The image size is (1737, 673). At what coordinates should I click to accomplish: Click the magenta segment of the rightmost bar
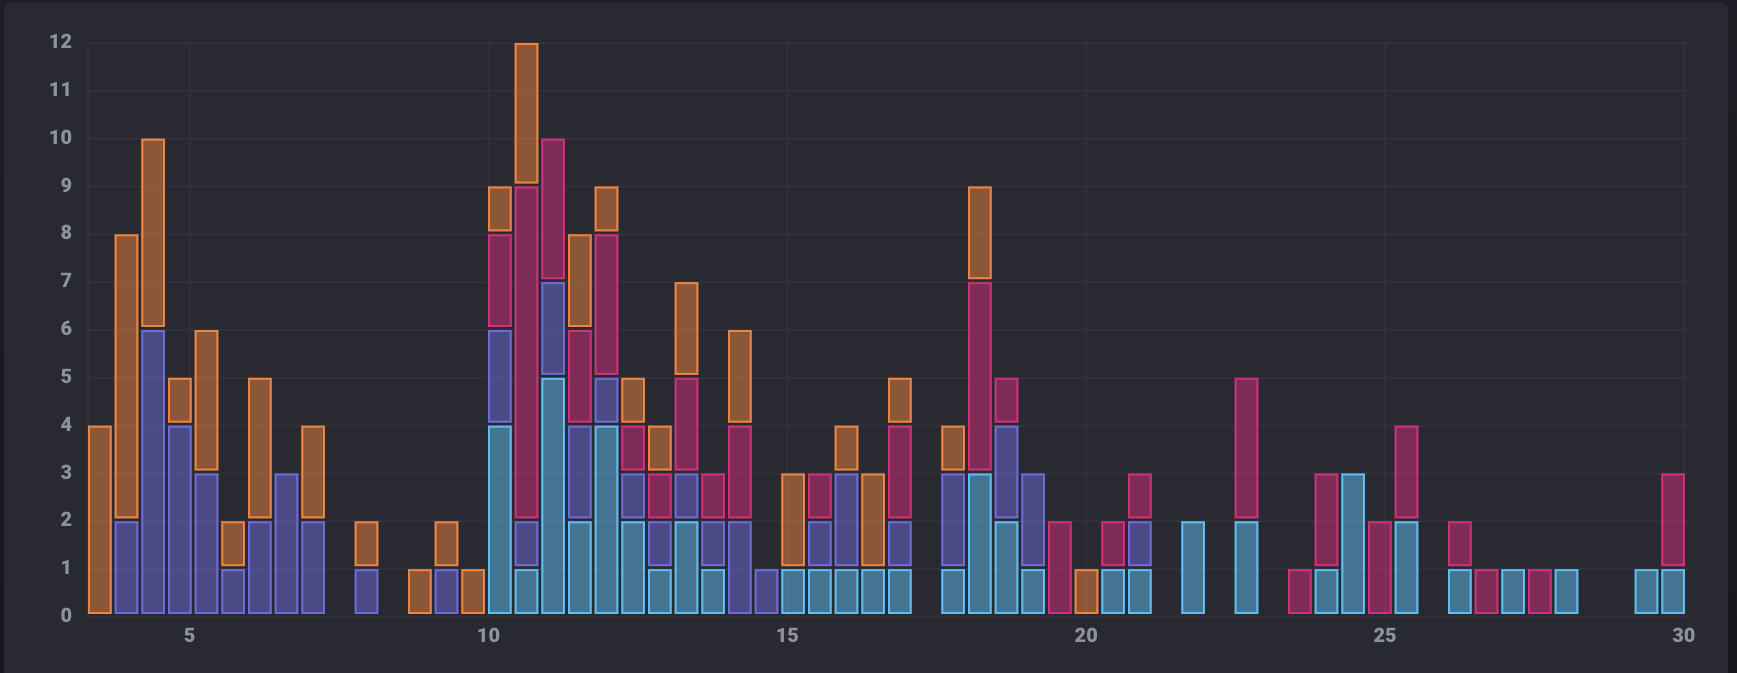(1672, 519)
